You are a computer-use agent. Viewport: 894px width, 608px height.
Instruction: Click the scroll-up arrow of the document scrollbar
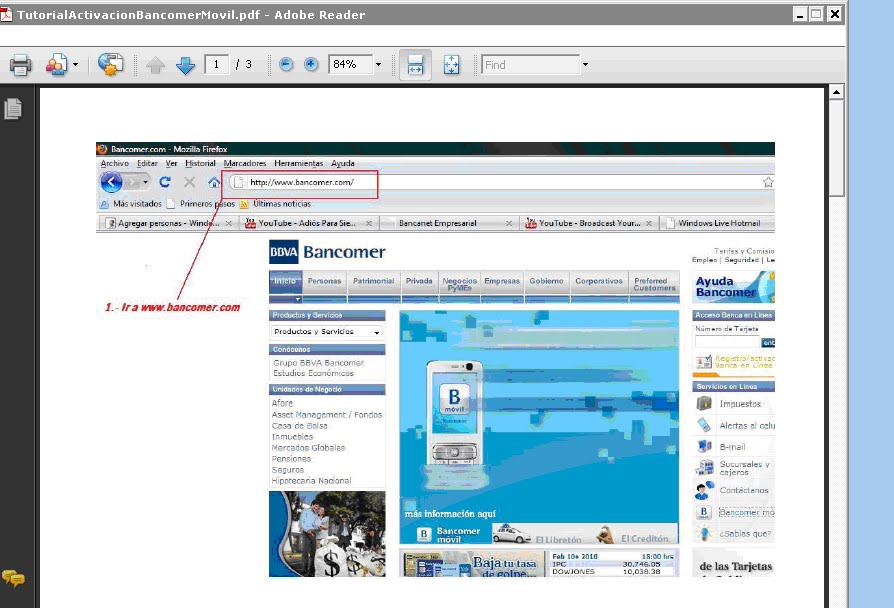[x=836, y=92]
